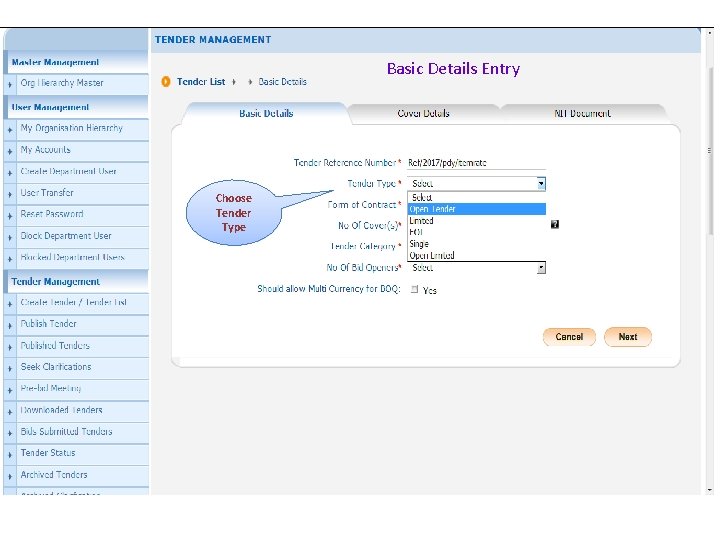Click the User Management section header
This screenshot has width=720, height=540.
coord(76,107)
